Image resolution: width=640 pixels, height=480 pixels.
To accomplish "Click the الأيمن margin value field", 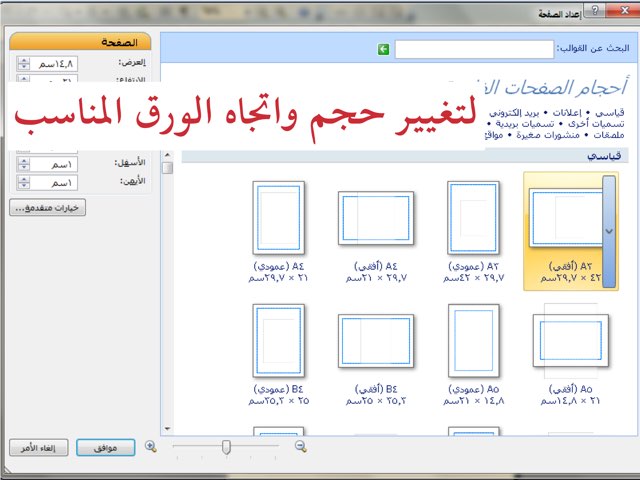I will pyautogui.click(x=54, y=182).
